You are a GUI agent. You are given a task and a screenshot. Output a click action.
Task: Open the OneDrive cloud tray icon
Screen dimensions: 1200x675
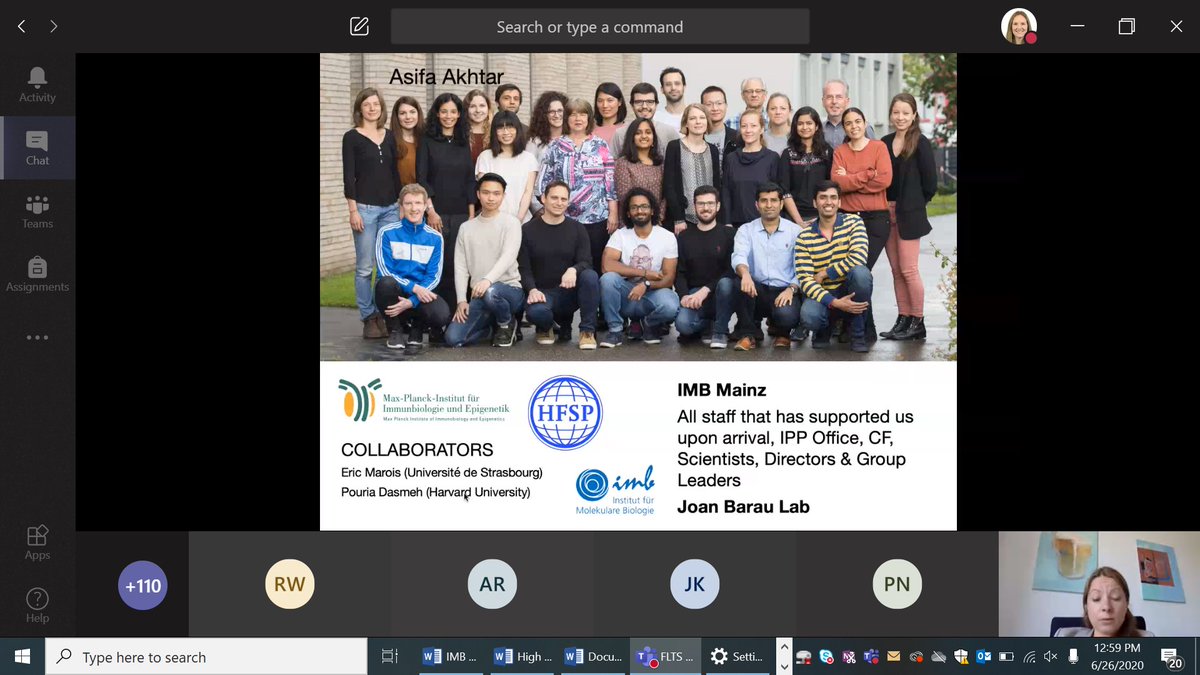[938, 657]
